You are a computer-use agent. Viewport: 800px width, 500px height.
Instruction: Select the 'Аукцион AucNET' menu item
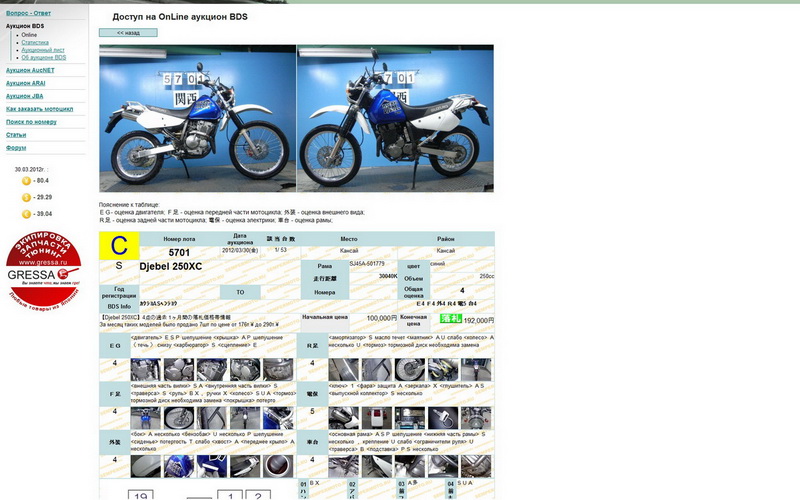point(30,71)
